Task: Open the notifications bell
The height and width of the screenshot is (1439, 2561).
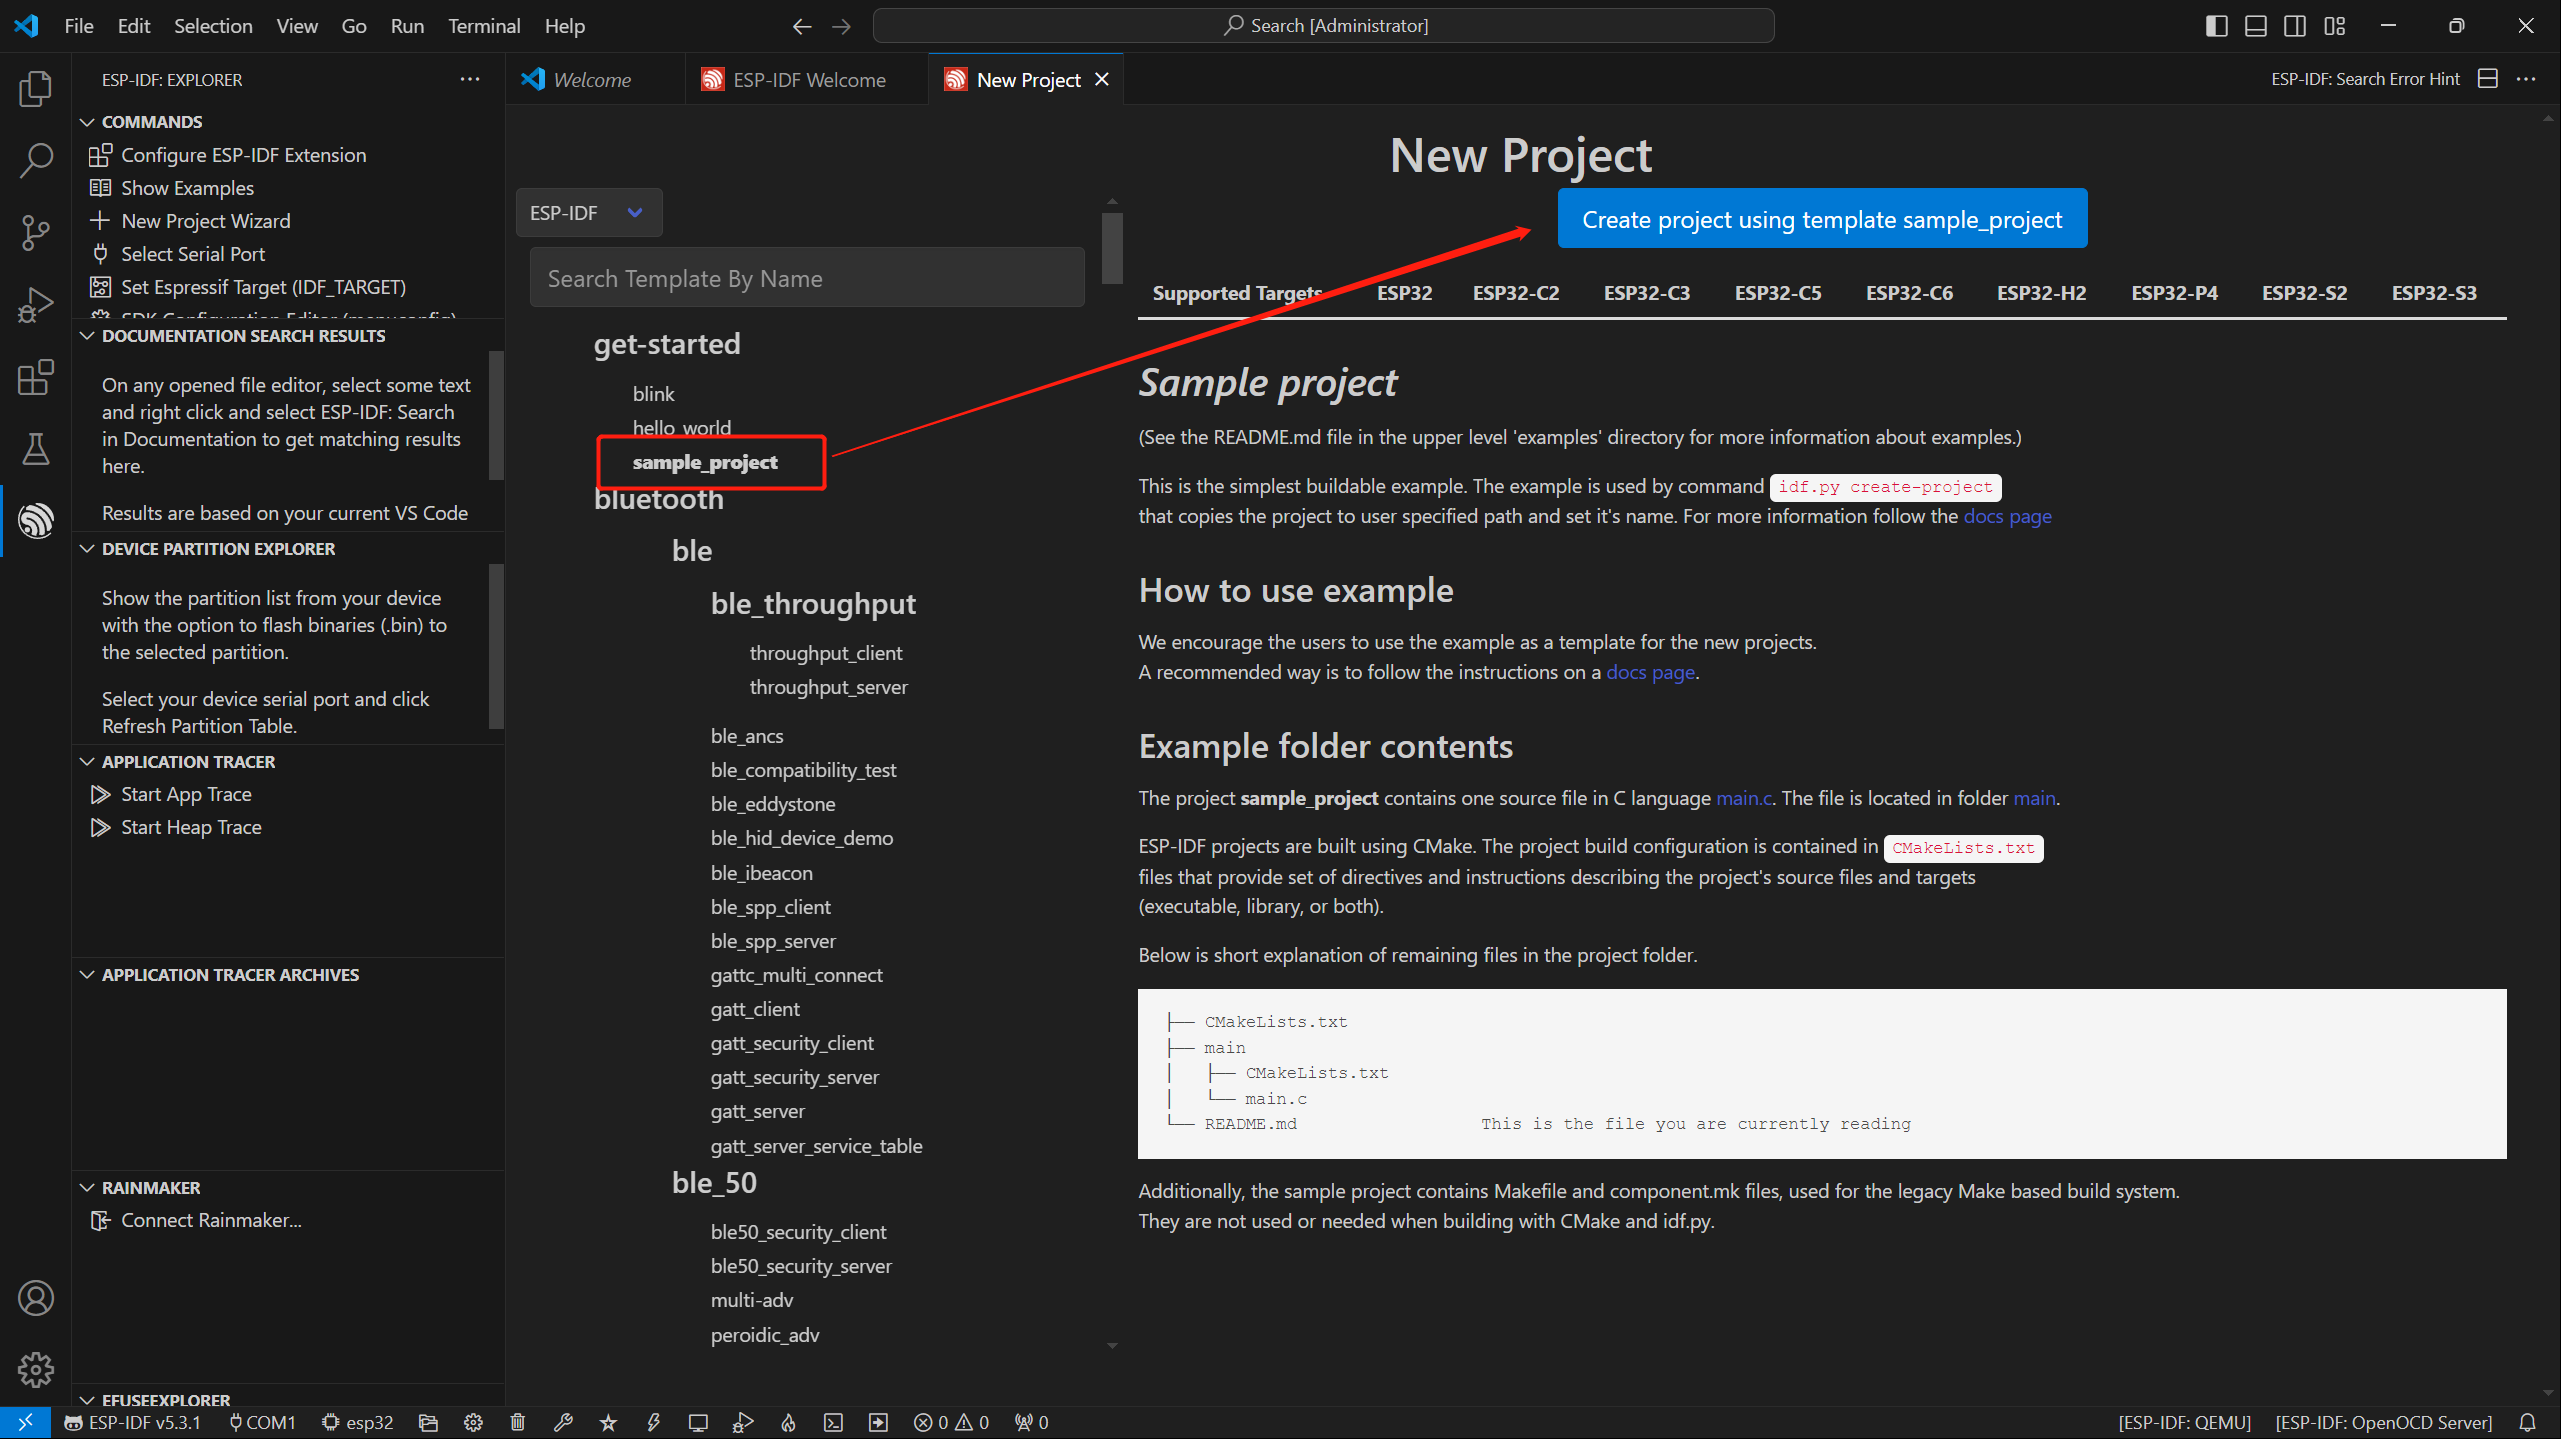Action: coord(2528,1422)
